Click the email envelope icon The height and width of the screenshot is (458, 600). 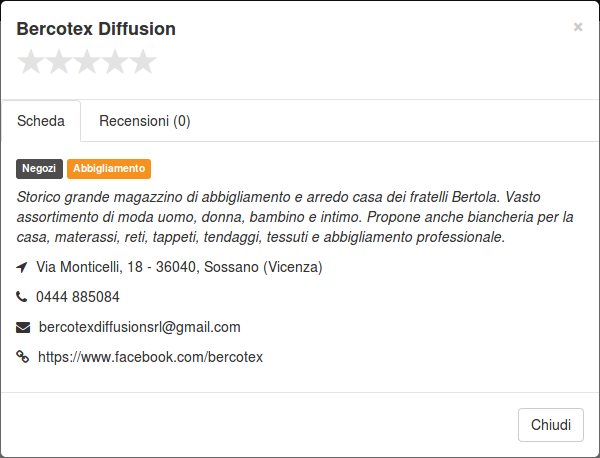(23, 328)
